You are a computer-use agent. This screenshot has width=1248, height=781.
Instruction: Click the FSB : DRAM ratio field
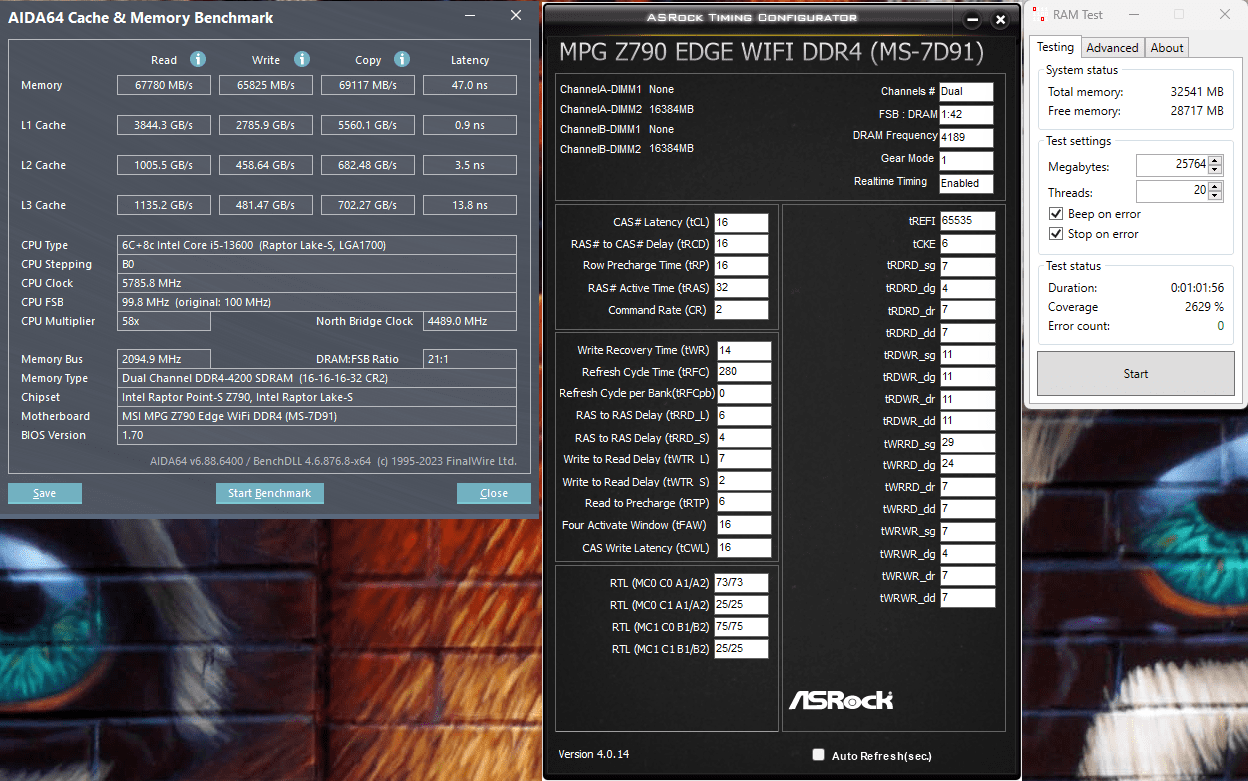coord(966,115)
